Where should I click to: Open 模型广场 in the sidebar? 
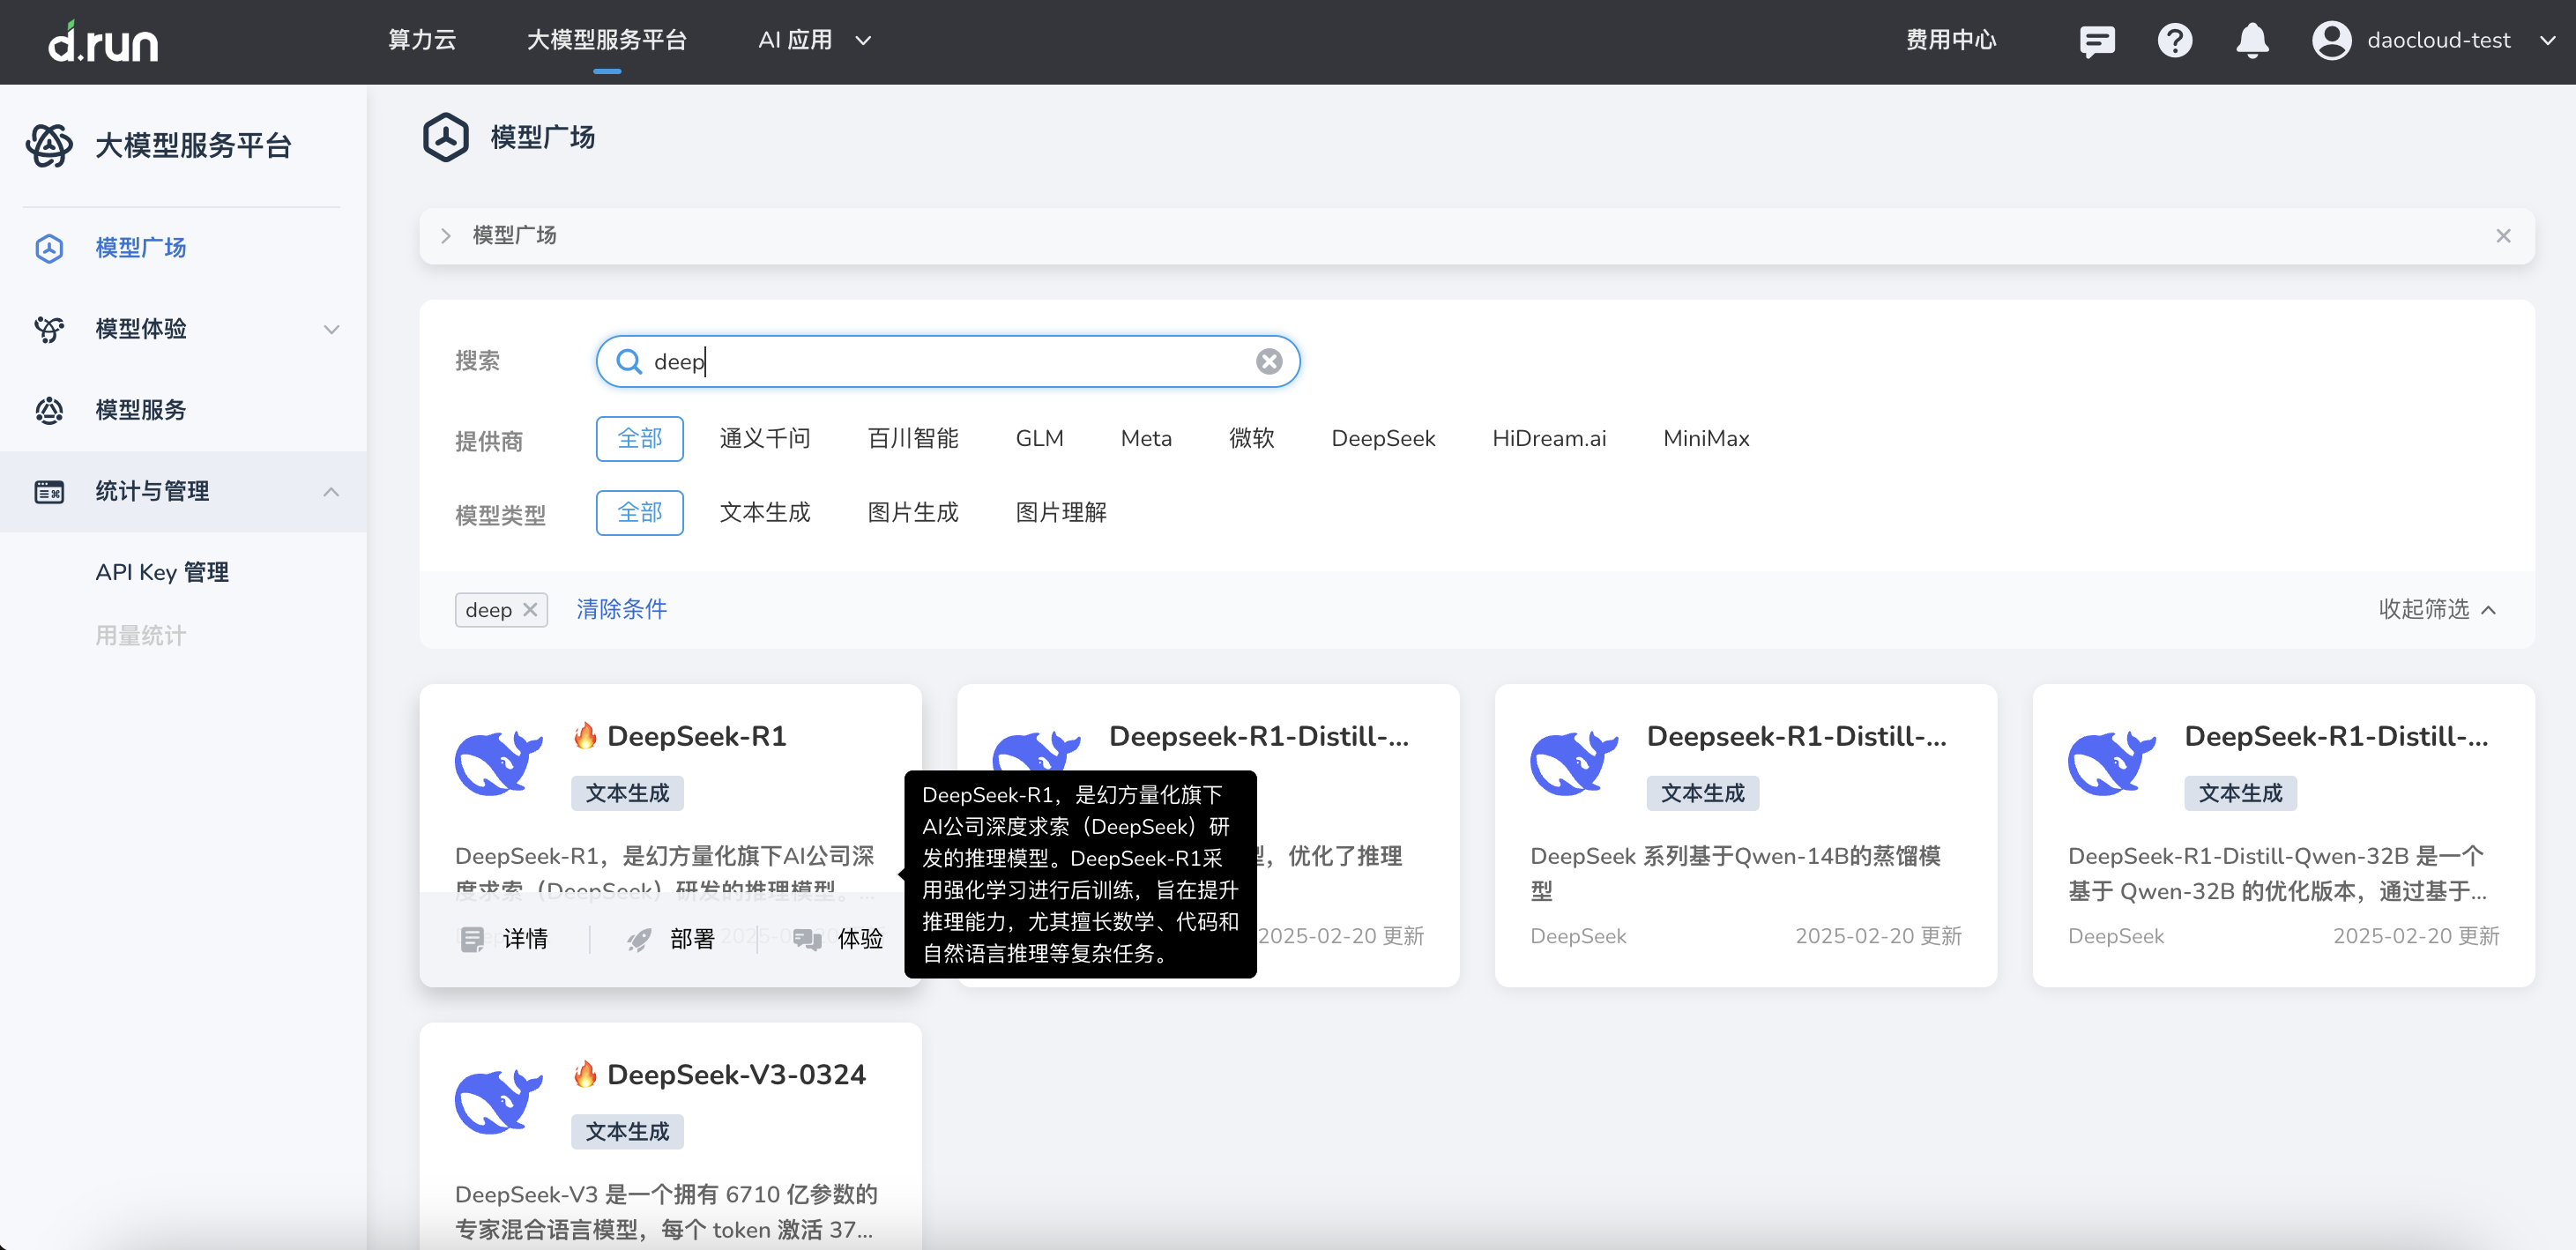tap(141, 248)
